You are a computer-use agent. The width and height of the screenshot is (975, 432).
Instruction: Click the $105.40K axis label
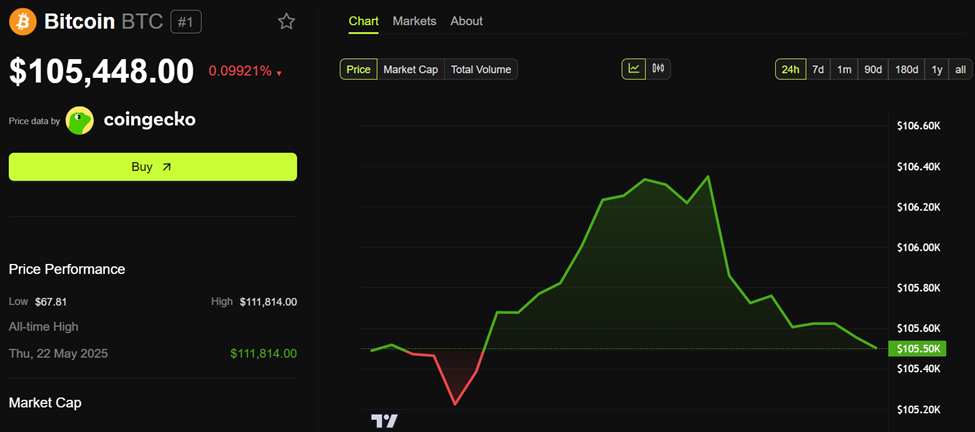[x=918, y=369]
